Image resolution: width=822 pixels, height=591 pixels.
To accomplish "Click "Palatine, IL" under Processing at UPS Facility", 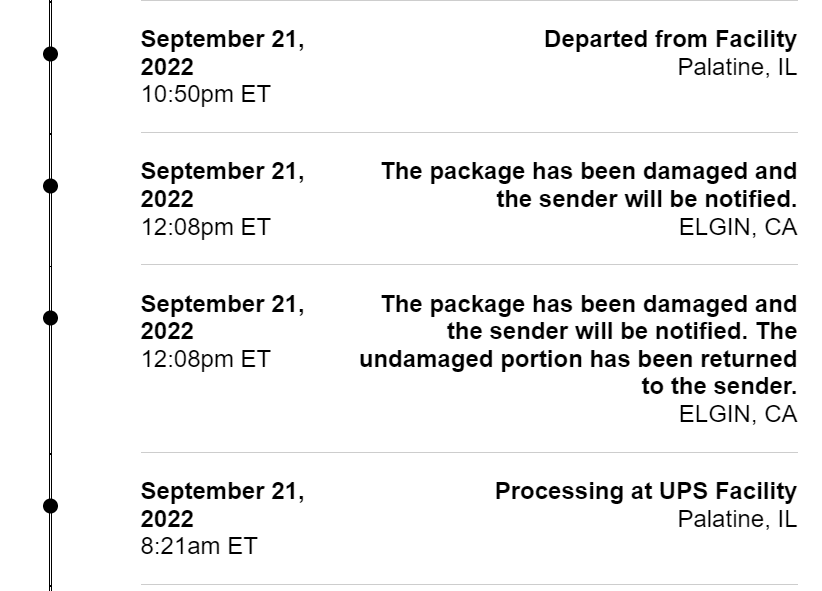I will tap(737, 520).
